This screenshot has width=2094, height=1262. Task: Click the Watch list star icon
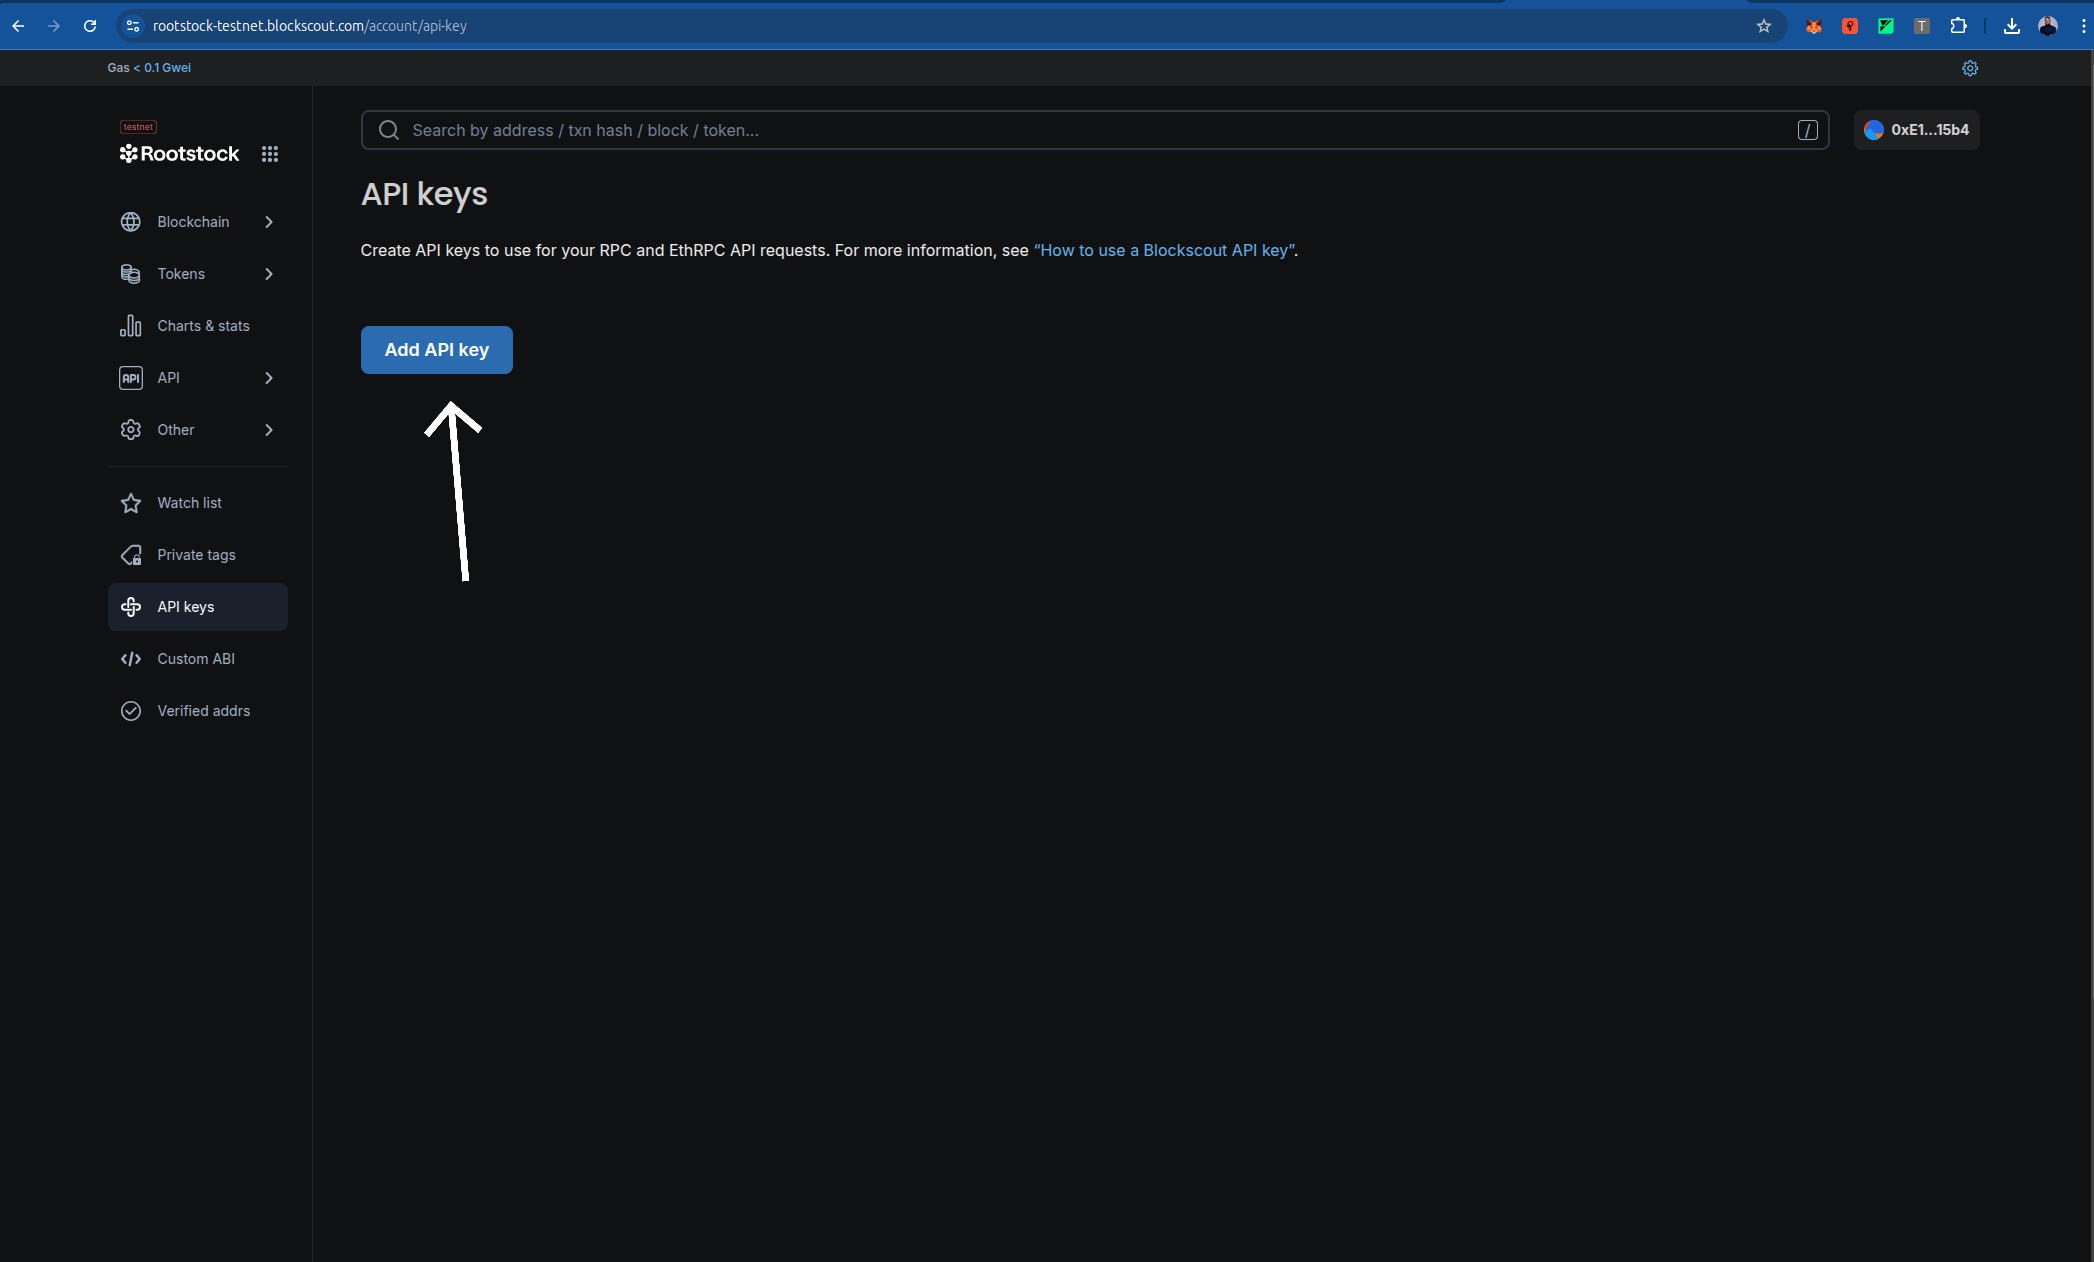pos(131,503)
